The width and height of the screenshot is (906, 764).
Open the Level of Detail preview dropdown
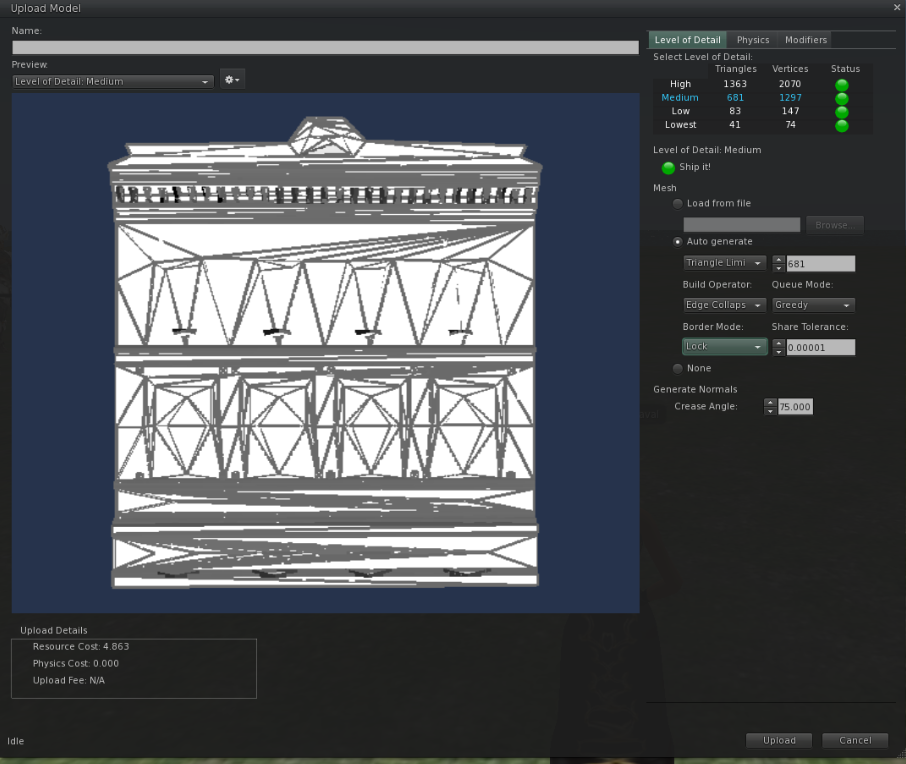pyautogui.click(x=113, y=82)
